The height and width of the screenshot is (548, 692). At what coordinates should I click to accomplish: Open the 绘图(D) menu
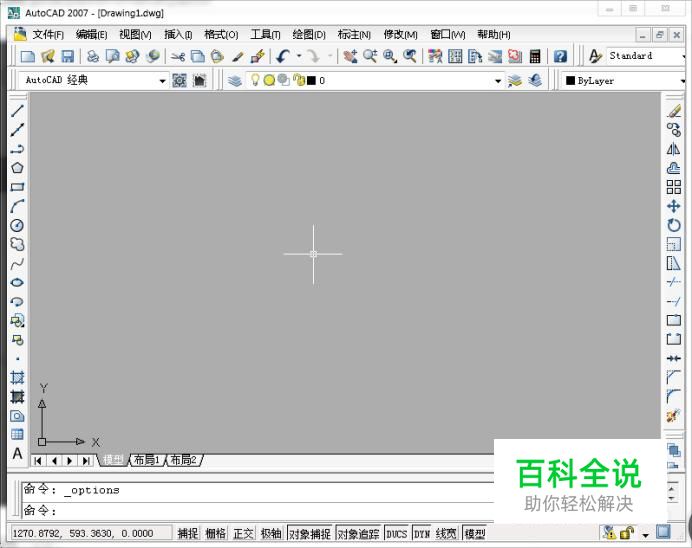309,34
